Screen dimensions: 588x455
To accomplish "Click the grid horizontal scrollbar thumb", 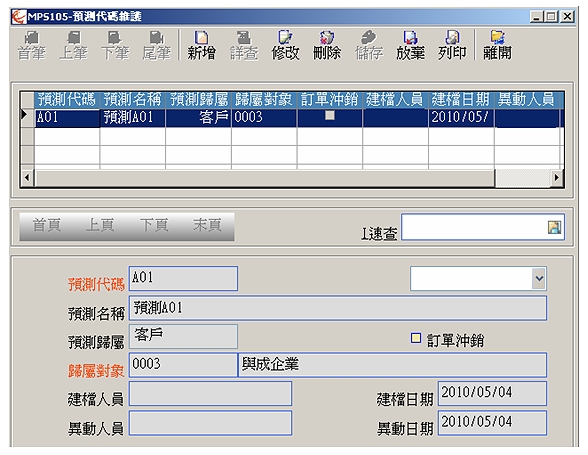I will pyautogui.click(x=264, y=177).
